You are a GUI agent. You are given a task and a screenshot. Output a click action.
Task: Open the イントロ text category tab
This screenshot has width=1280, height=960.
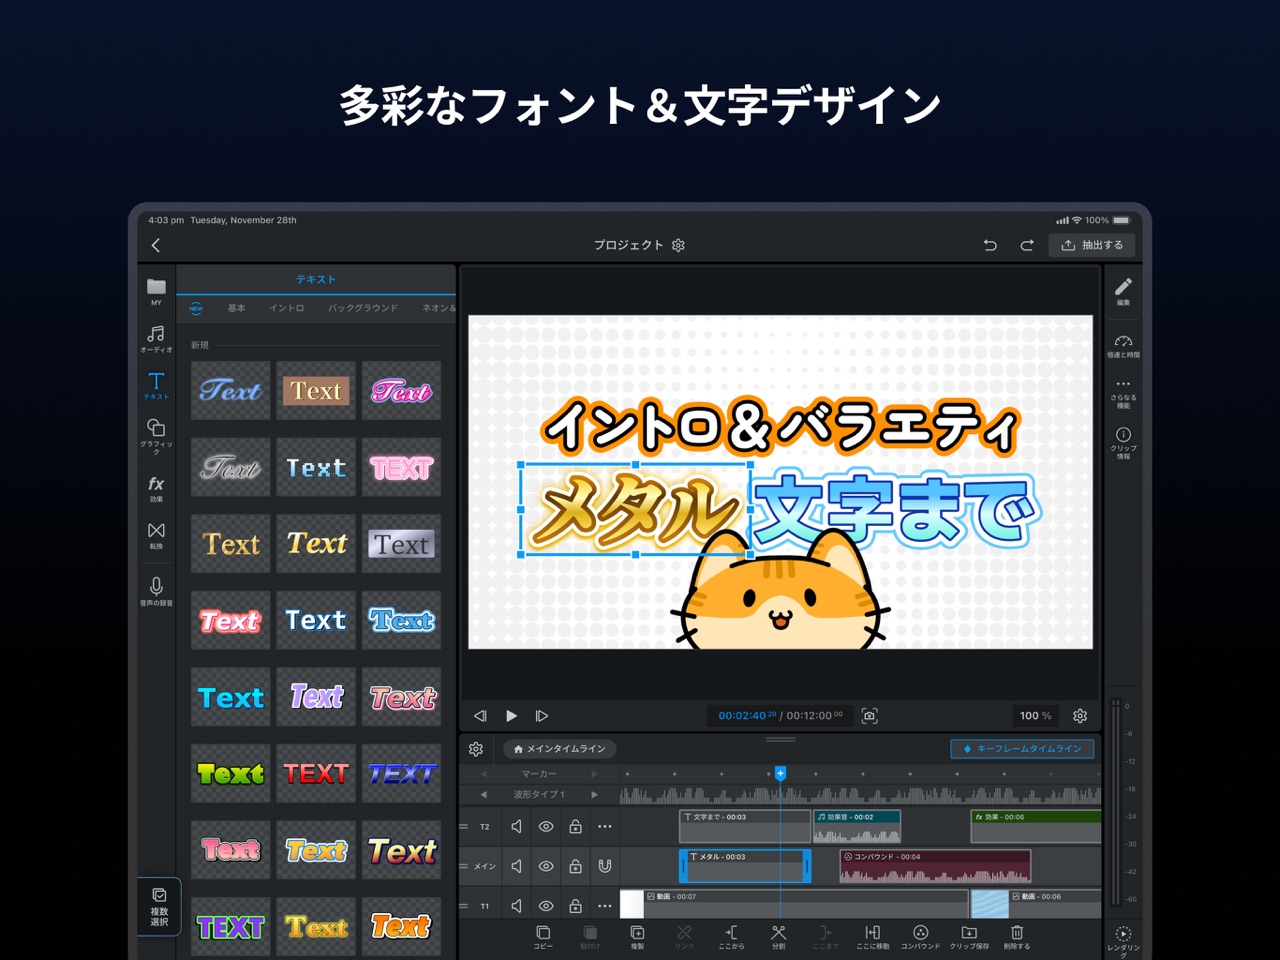coord(287,308)
